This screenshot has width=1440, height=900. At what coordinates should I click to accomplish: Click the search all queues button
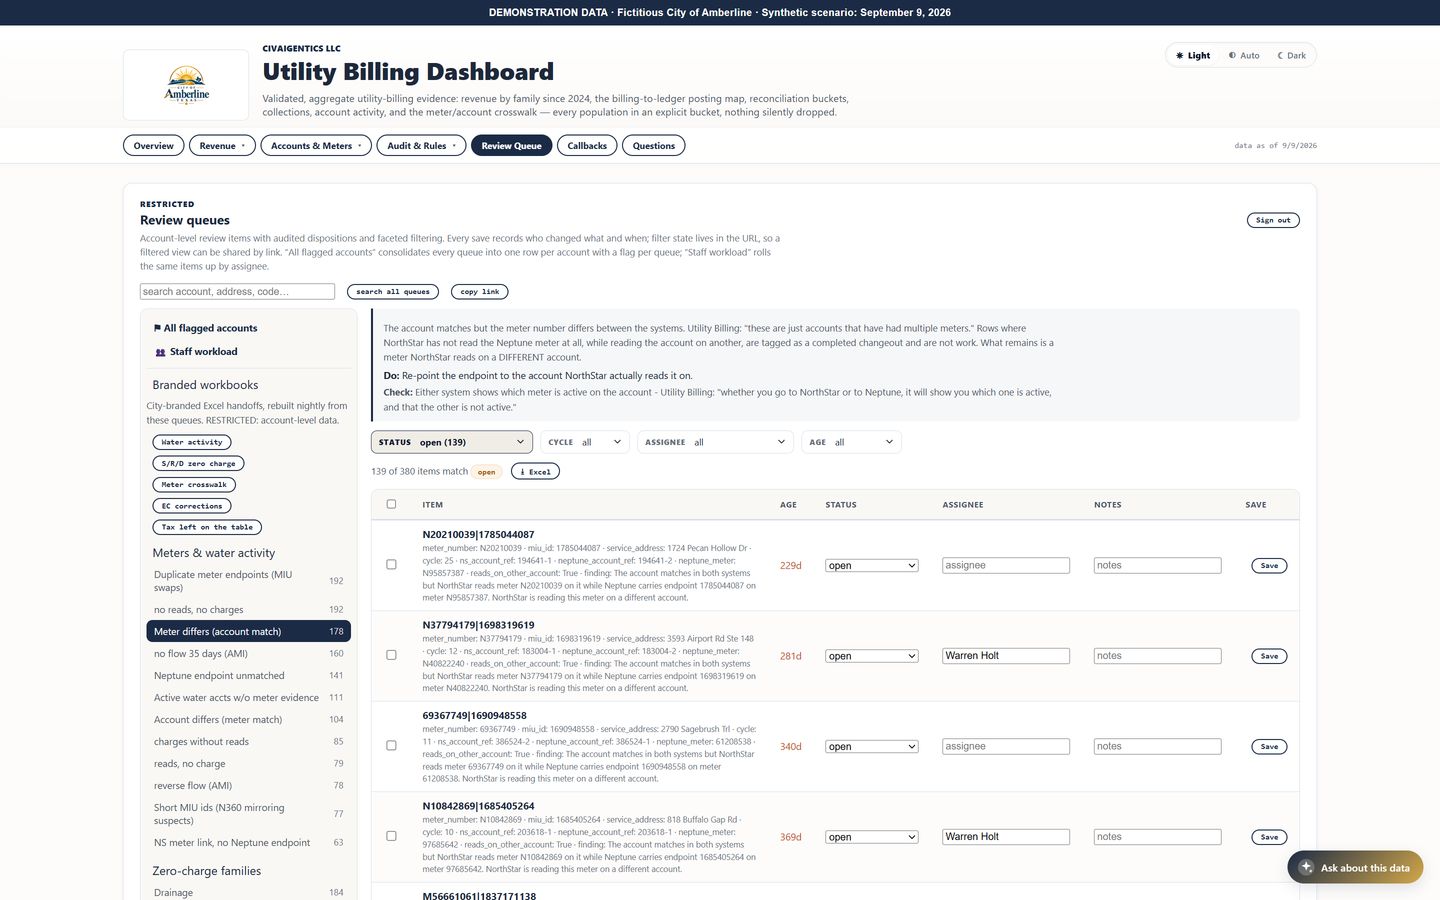click(393, 292)
